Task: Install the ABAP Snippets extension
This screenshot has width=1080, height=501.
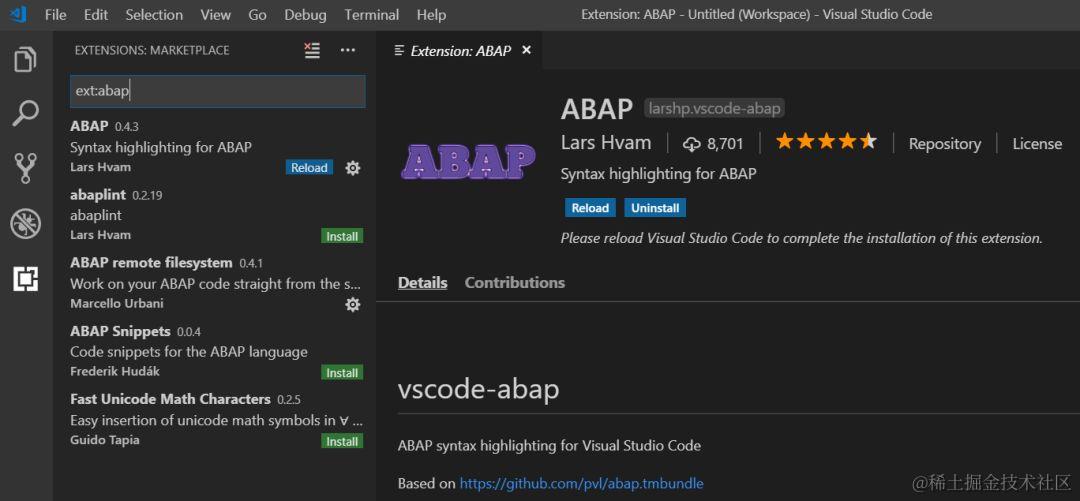Action: click(x=342, y=373)
